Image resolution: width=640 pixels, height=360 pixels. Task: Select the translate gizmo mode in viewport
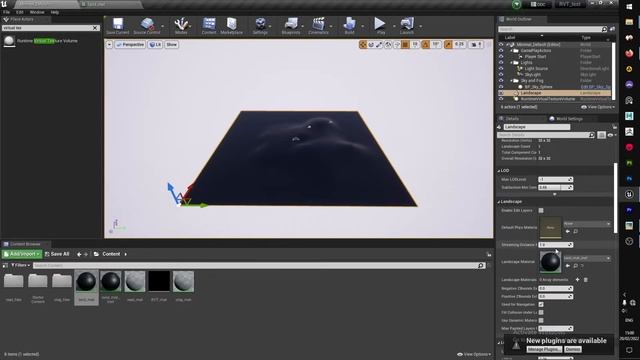[x=363, y=44]
